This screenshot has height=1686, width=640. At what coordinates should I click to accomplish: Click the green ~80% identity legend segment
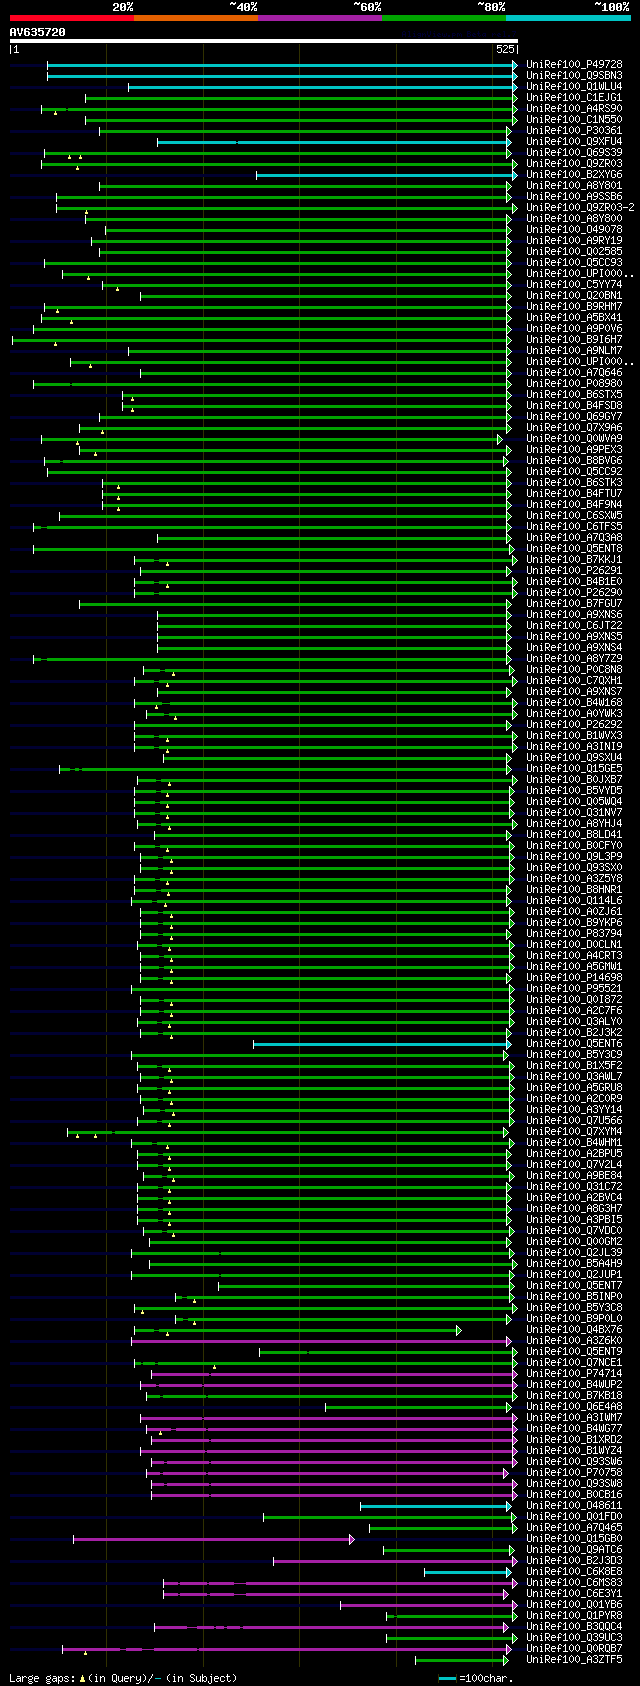pos(444,18)
